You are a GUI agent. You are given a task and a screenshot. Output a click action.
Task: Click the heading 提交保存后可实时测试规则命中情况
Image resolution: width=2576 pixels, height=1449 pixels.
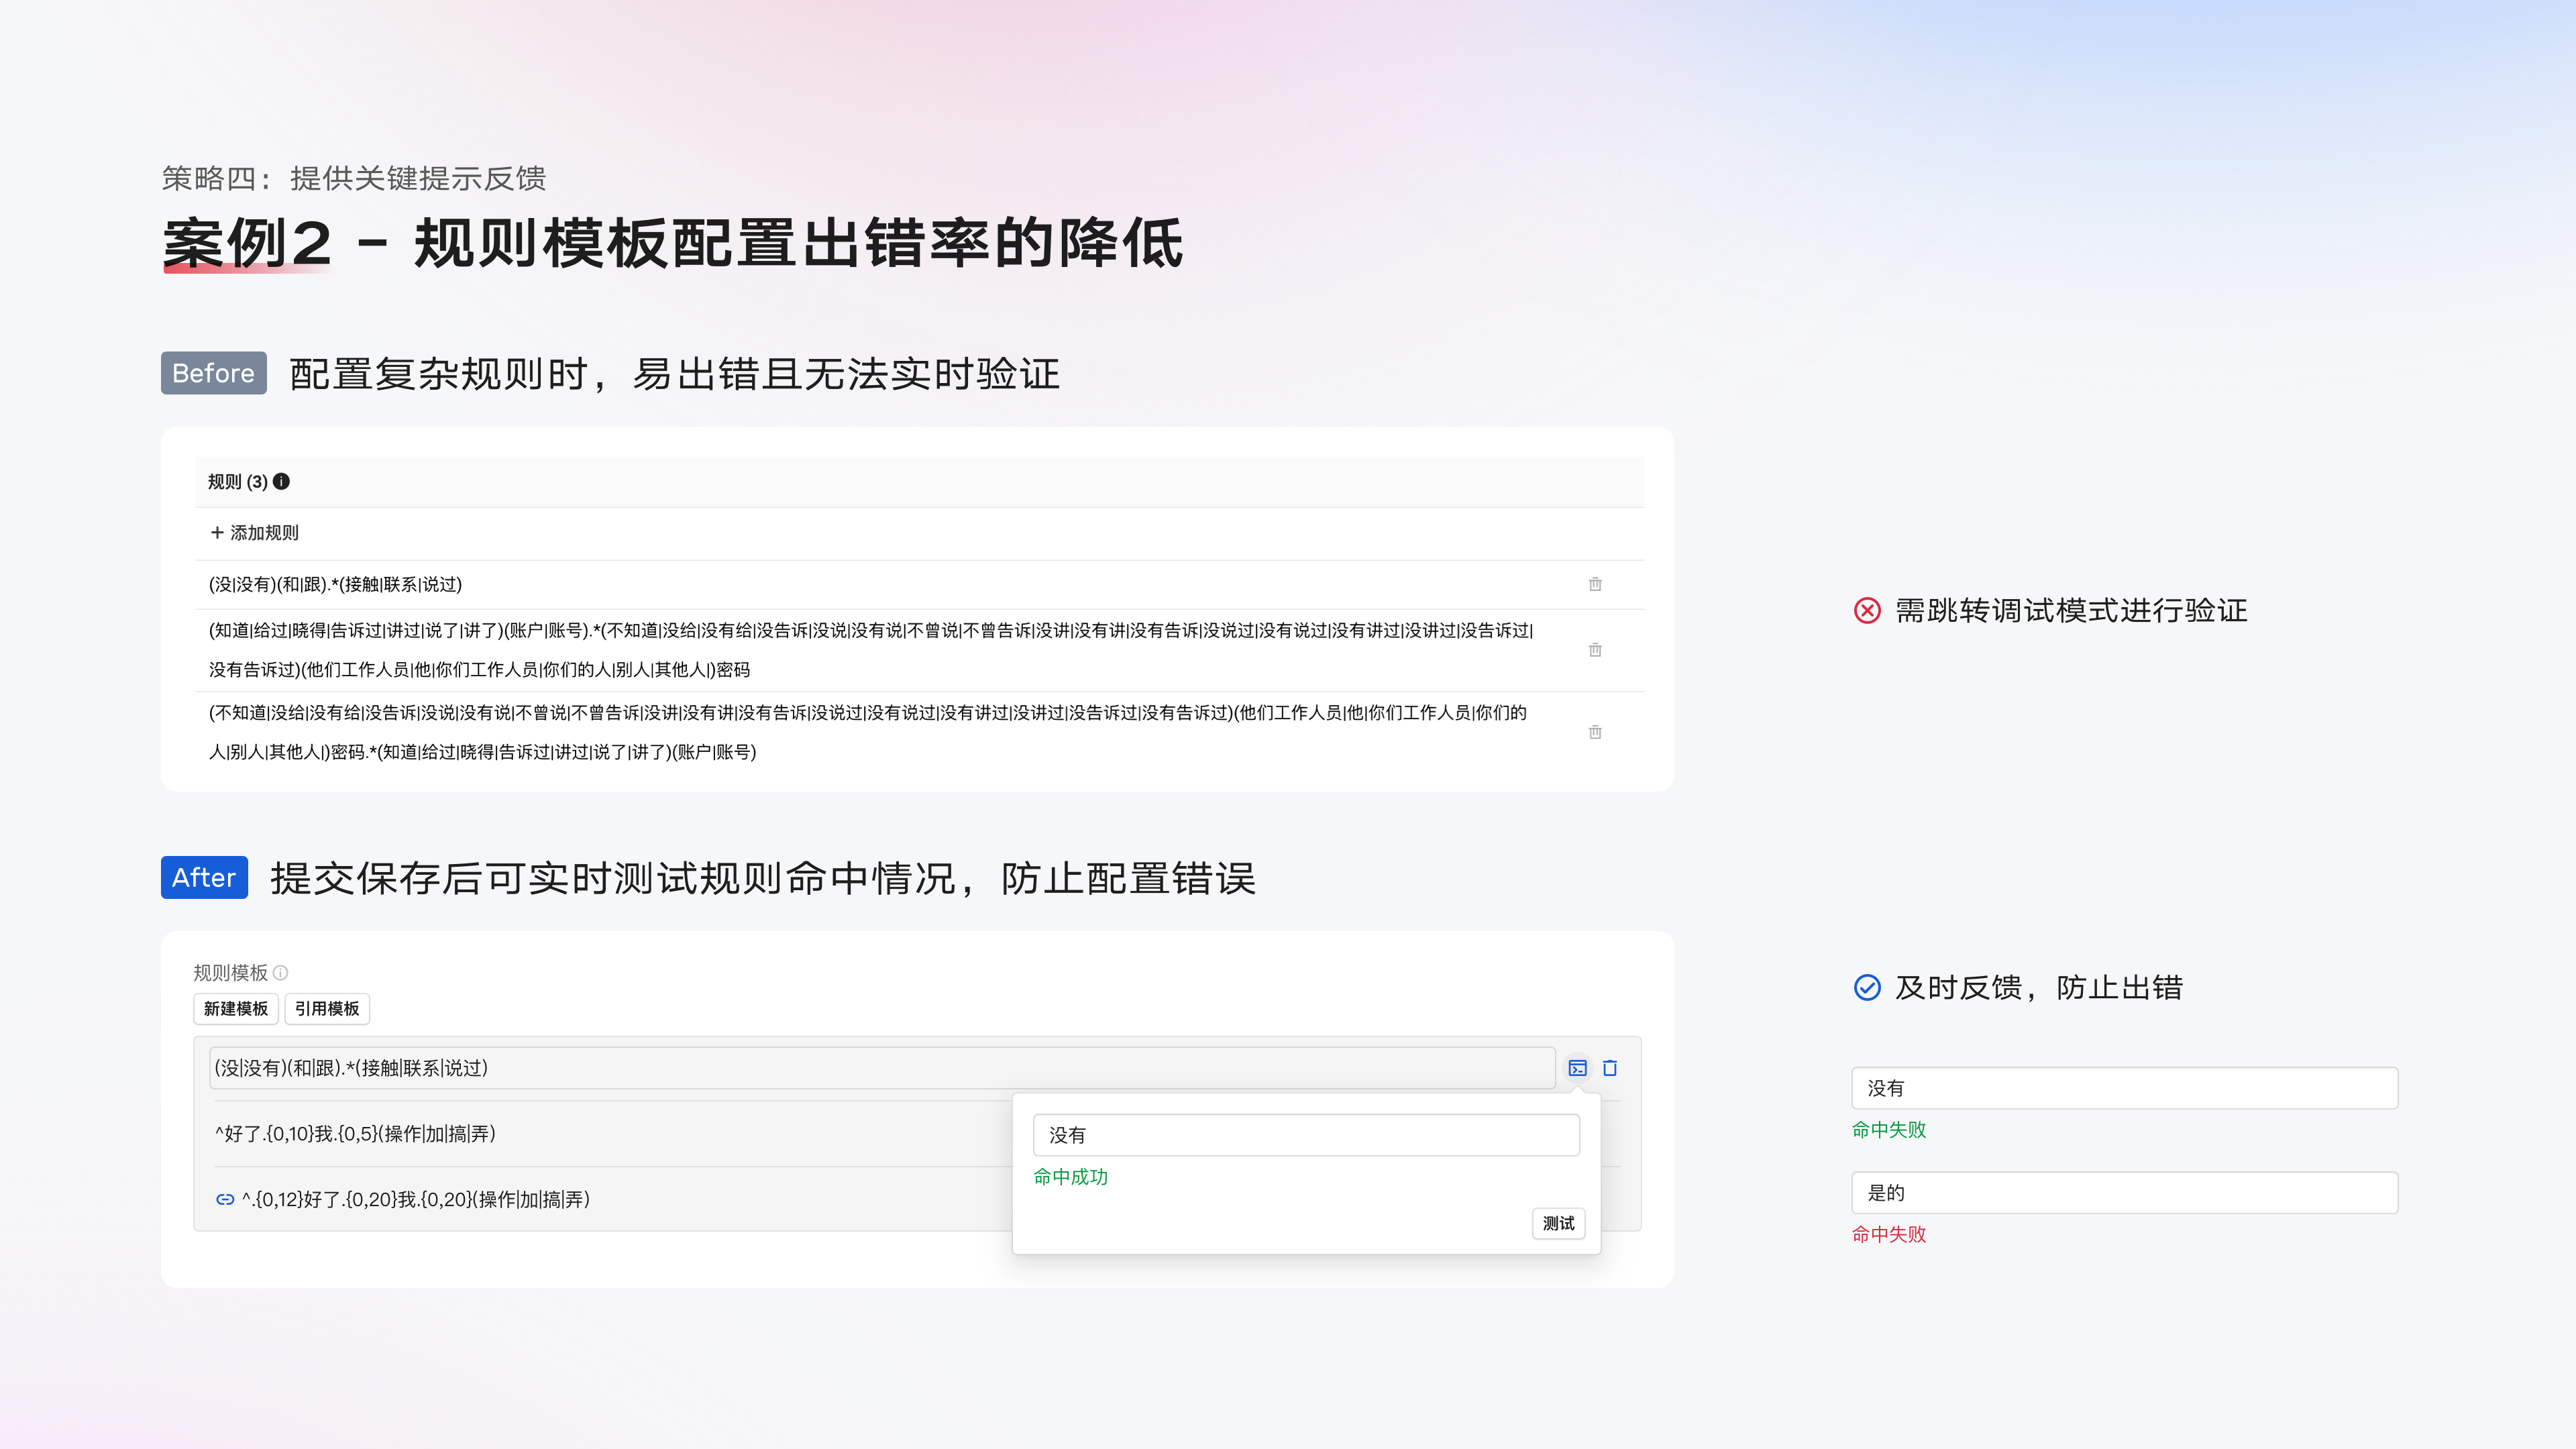[x=763, y=878]
